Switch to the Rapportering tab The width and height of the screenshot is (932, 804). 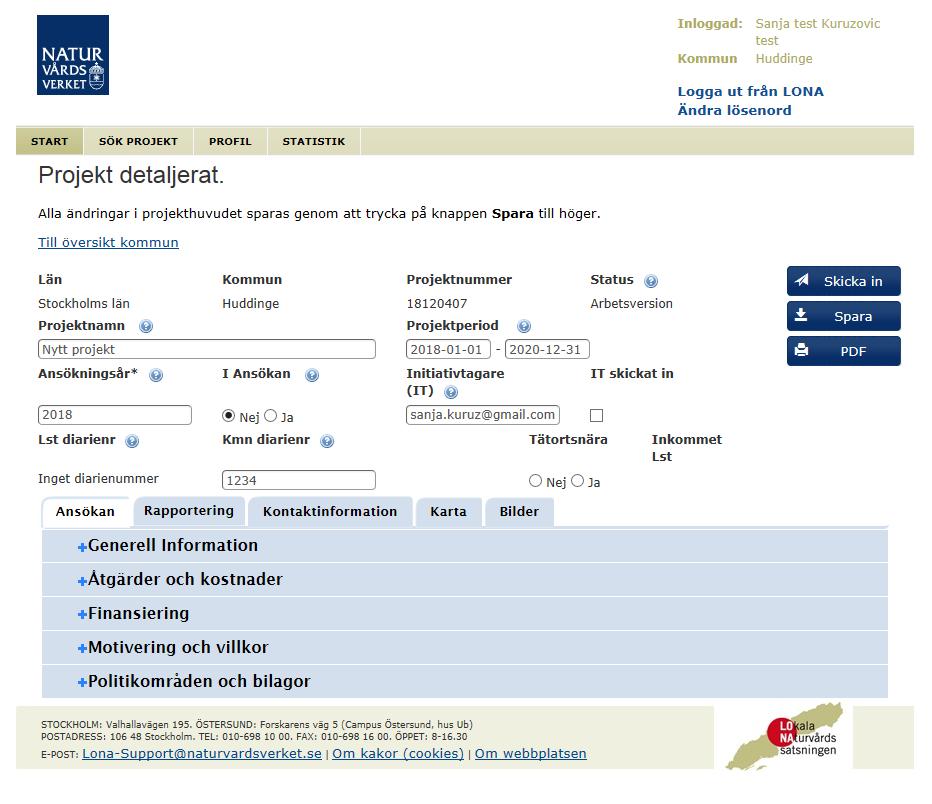pos(189,511)
